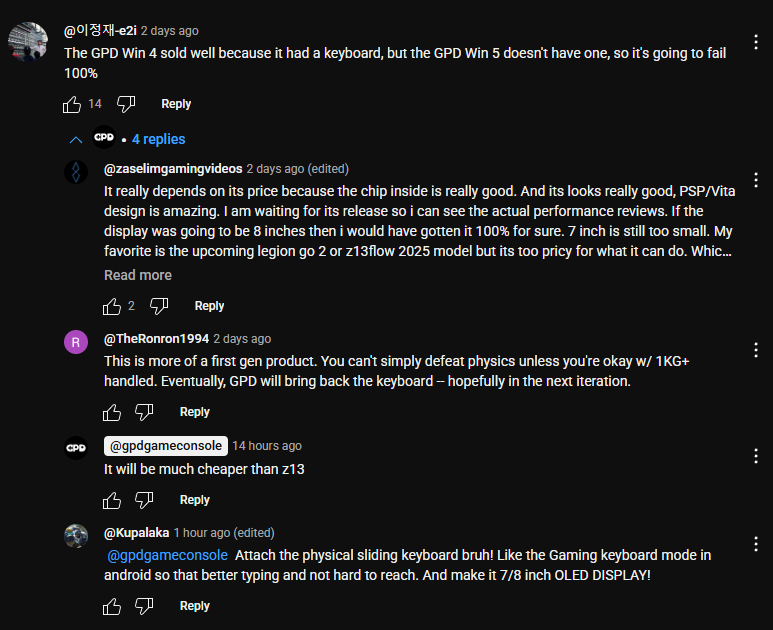Open @Kupalaka's profile picture

(76, 536)
